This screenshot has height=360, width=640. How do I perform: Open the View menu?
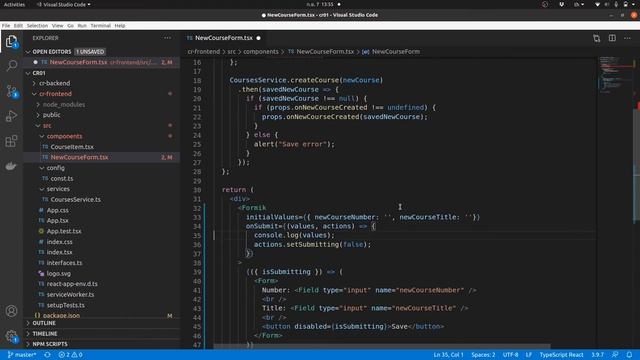pyautogui.click(x=58, y=26)
